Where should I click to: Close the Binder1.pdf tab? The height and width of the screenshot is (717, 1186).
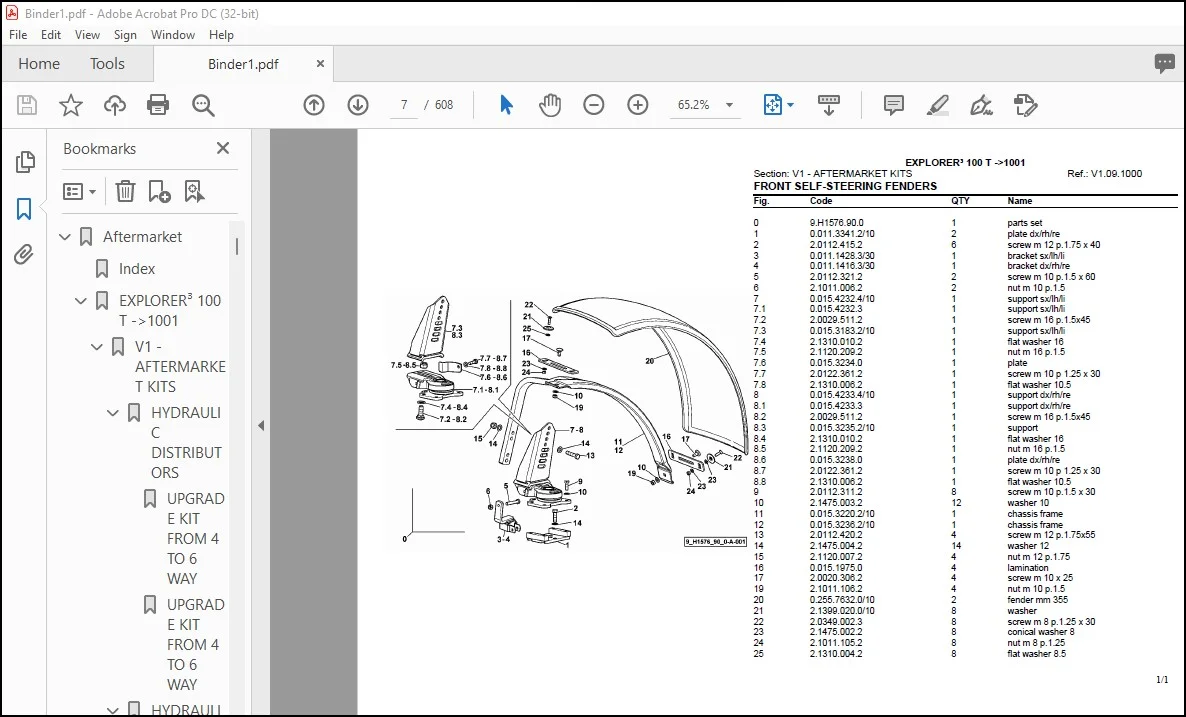pos(320,64)
